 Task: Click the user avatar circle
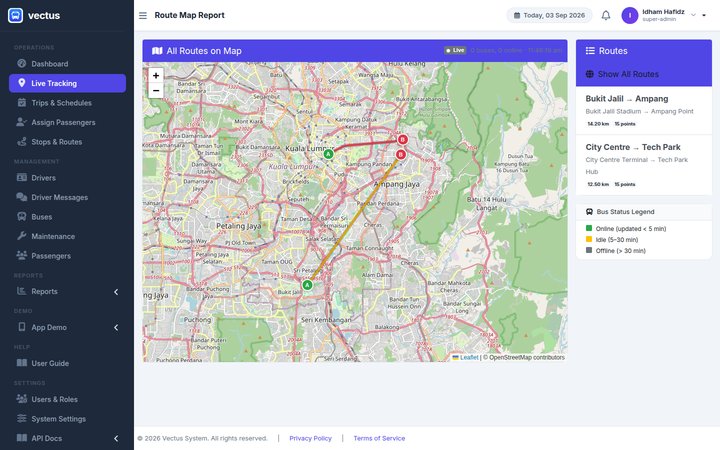(x=630, y=16)
